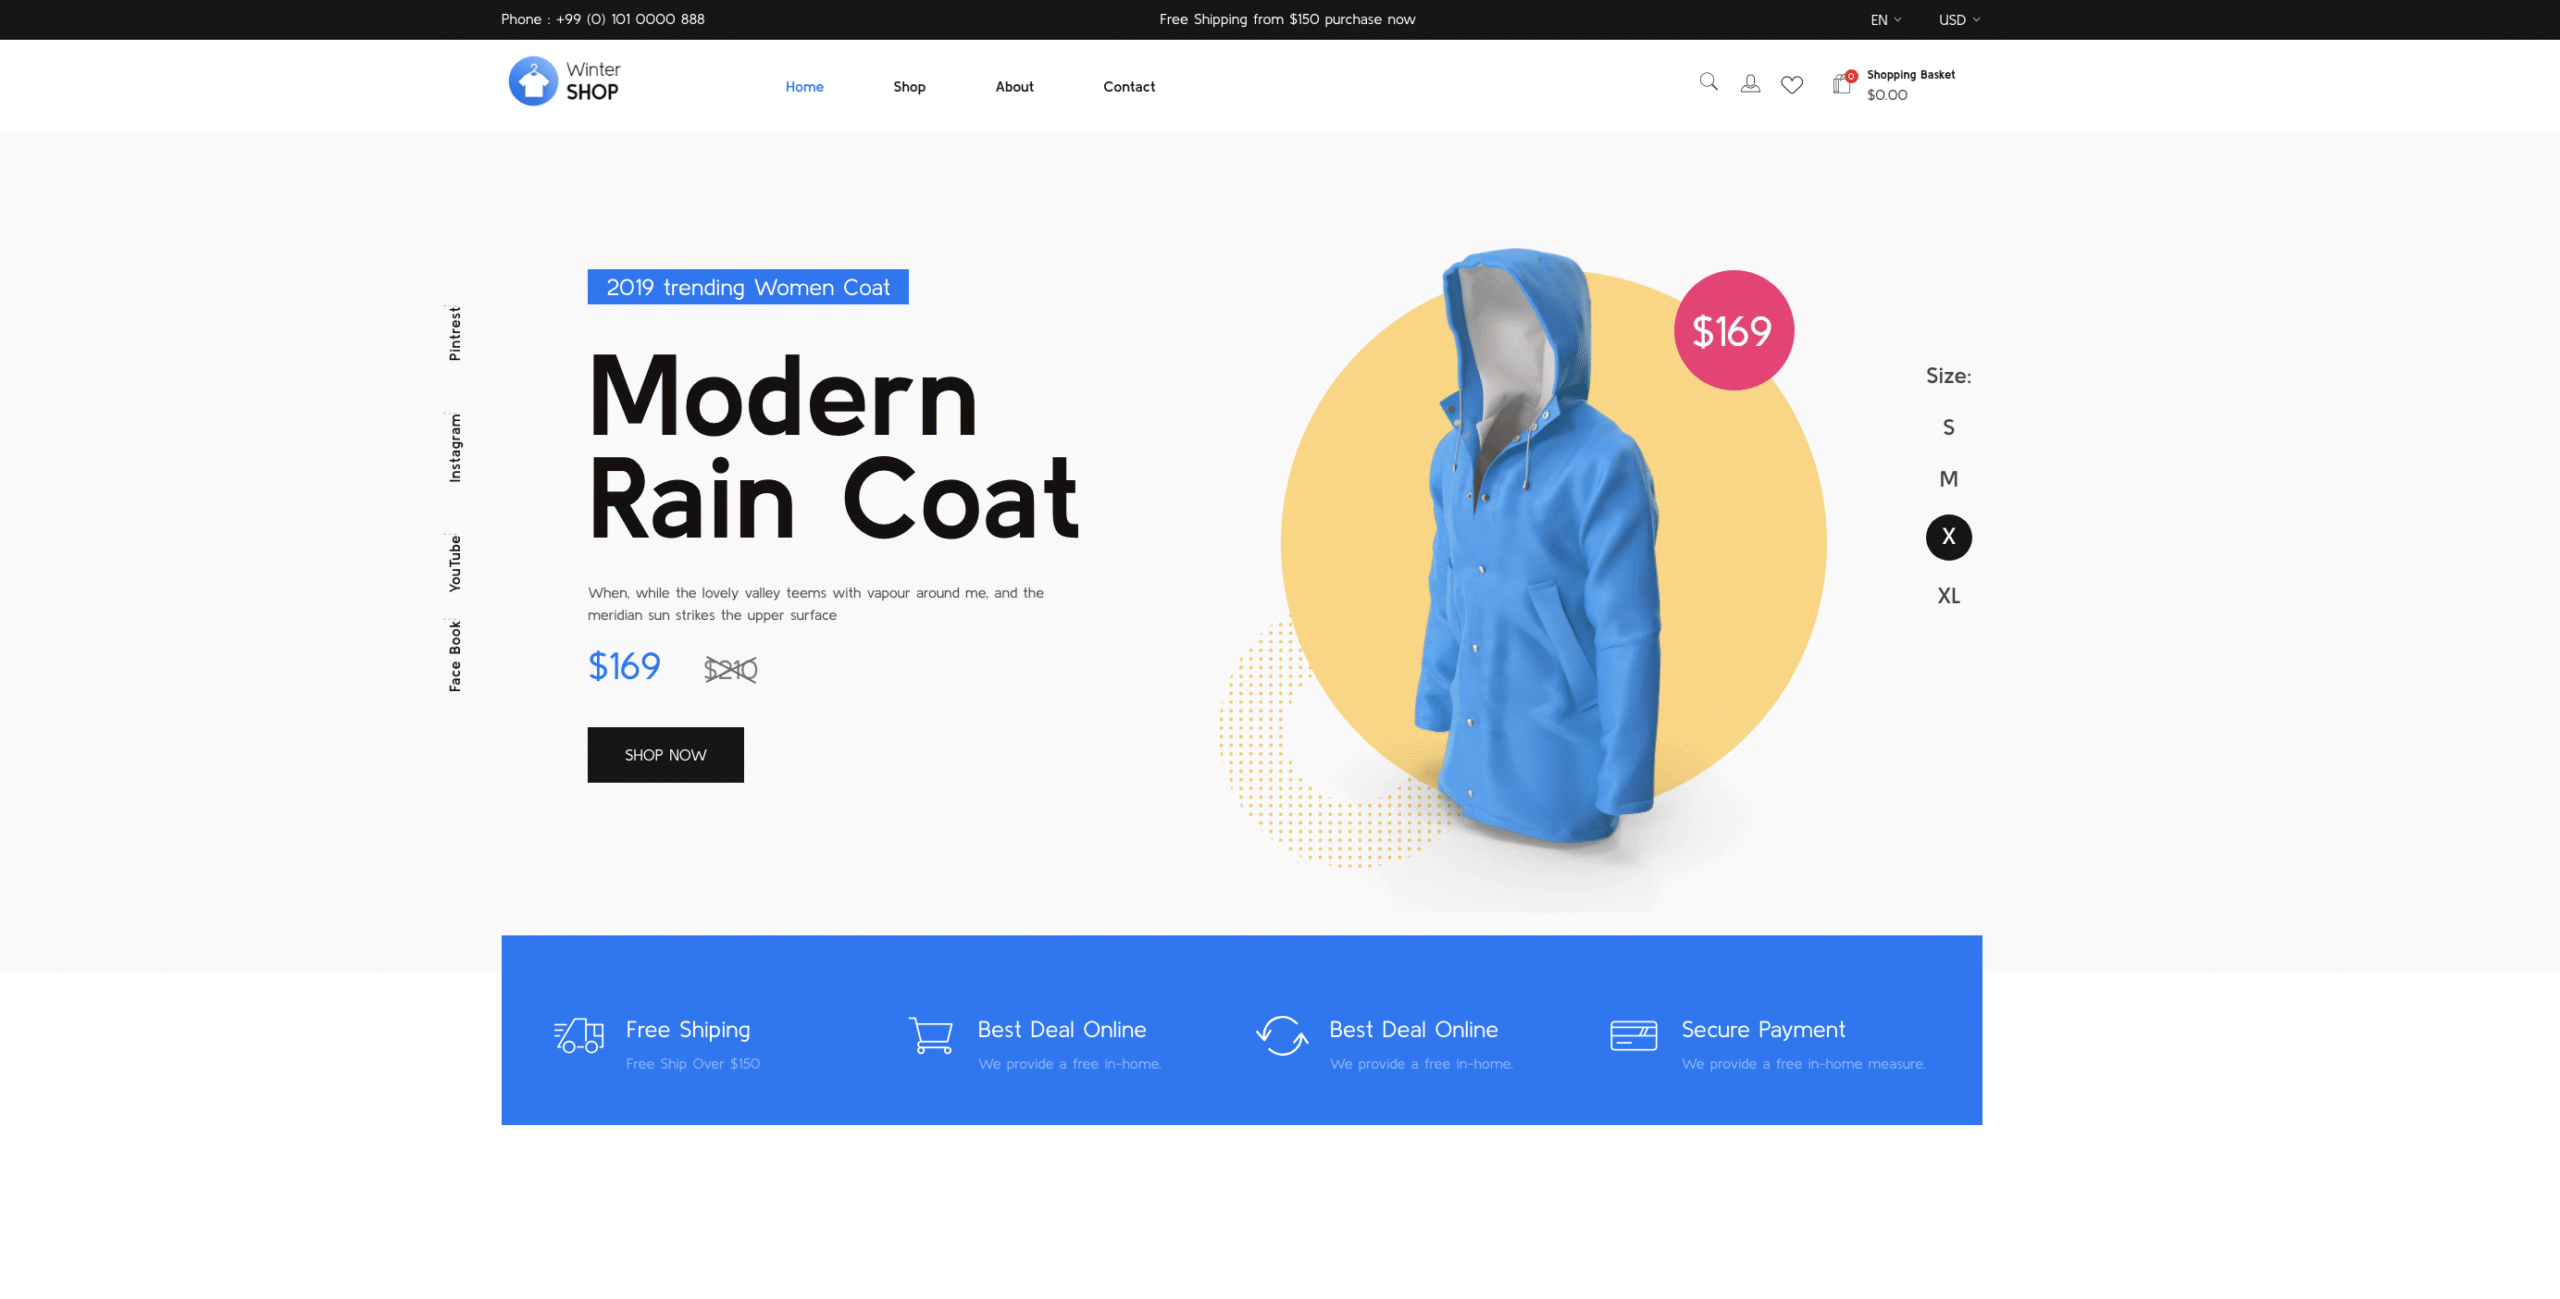The image size is (2560, 1299).
Task: Expand the EN language dropdown
Action: tap(1886, 20)
